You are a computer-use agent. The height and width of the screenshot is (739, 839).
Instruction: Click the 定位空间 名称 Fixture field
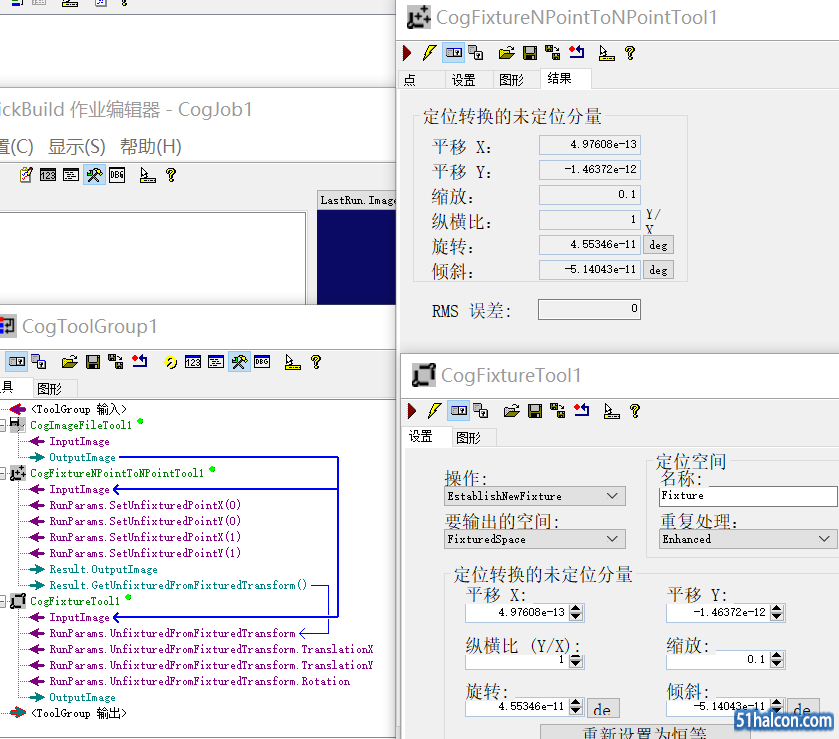click(748, 496)
